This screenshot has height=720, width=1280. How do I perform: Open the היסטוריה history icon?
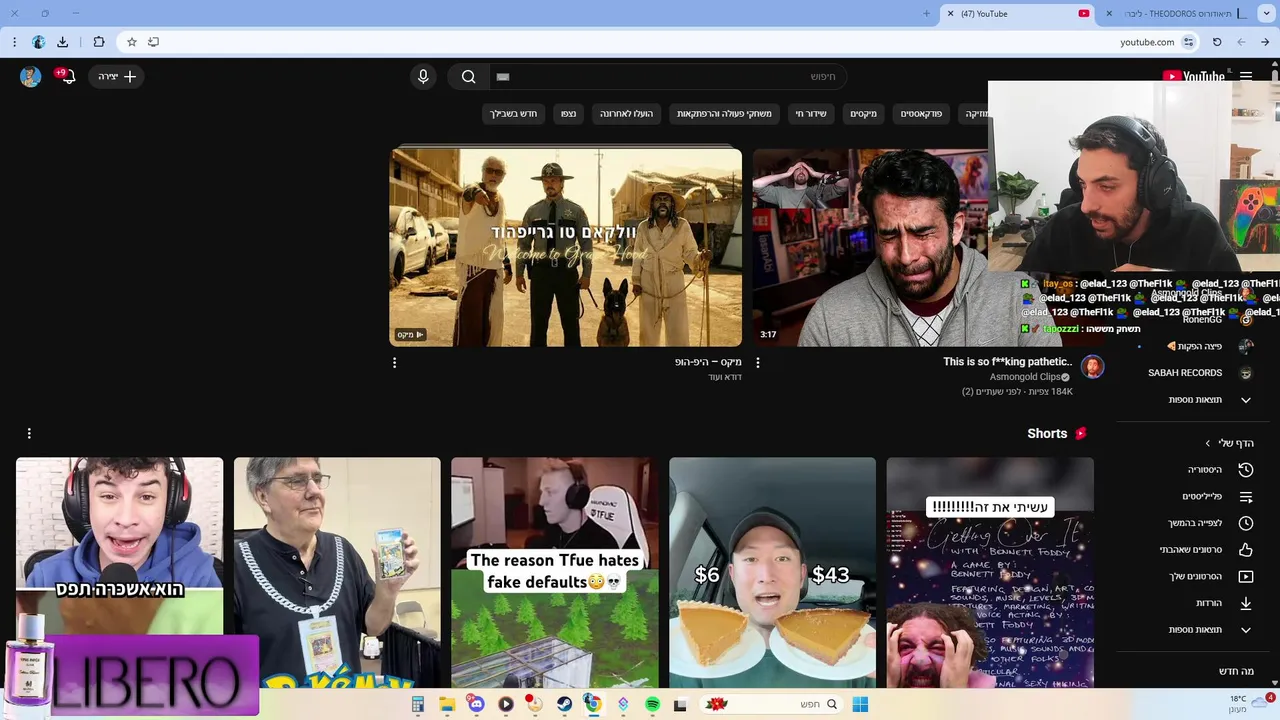click(1246, 470)
